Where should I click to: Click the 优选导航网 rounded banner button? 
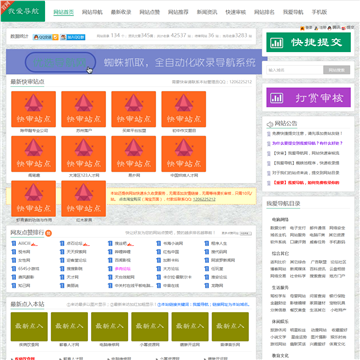[60, 62]
